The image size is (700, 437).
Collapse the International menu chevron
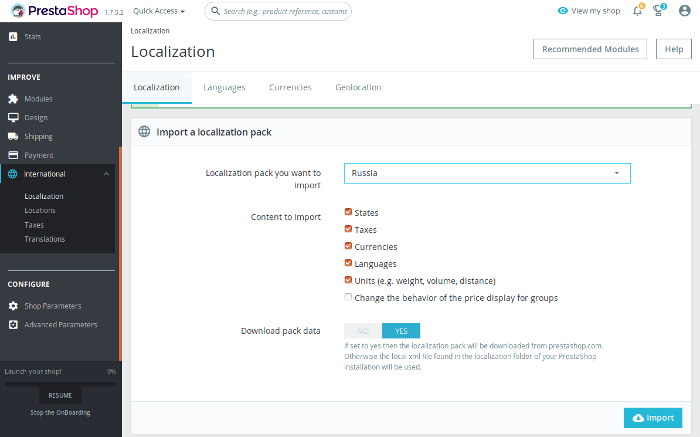(106, 174)
